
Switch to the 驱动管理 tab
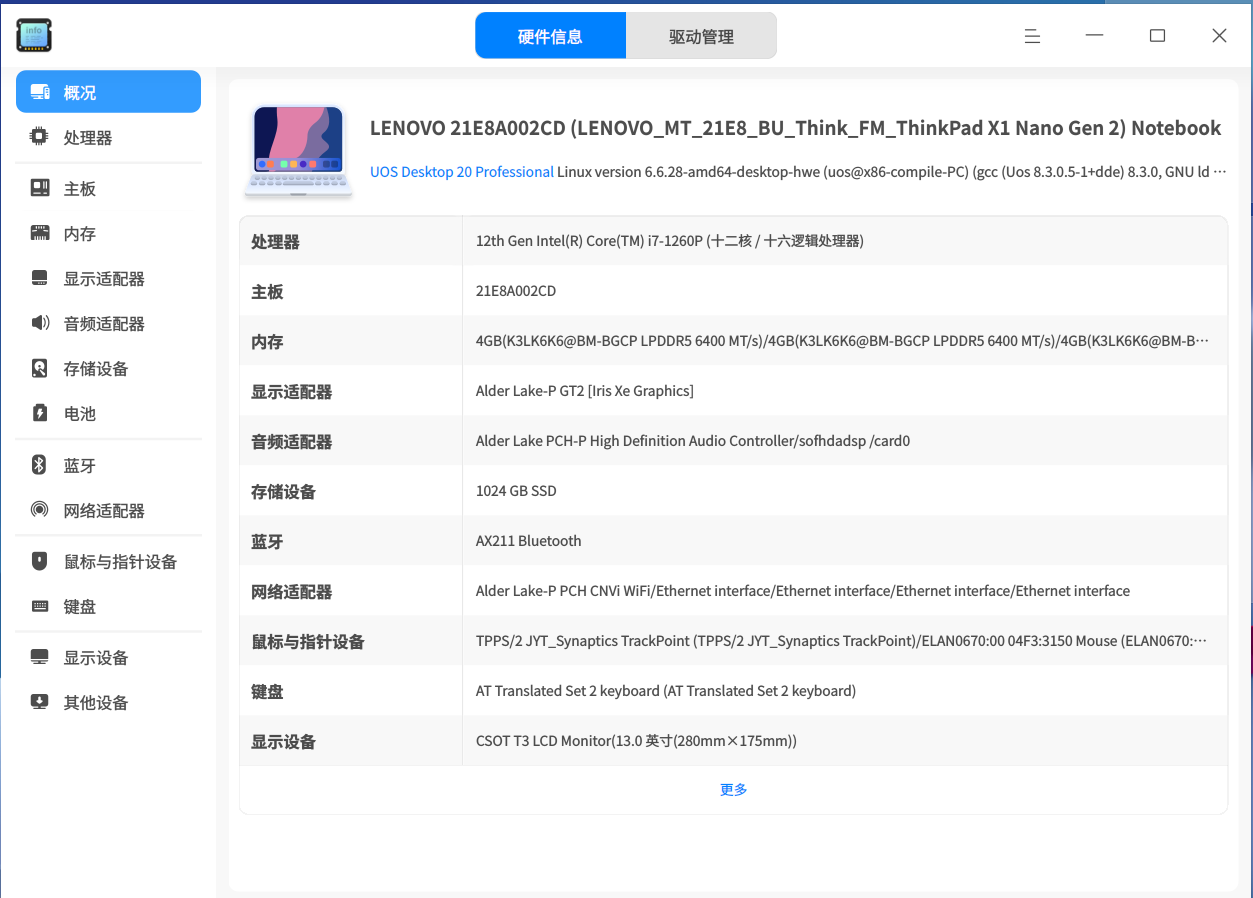(x=701, y=36)
